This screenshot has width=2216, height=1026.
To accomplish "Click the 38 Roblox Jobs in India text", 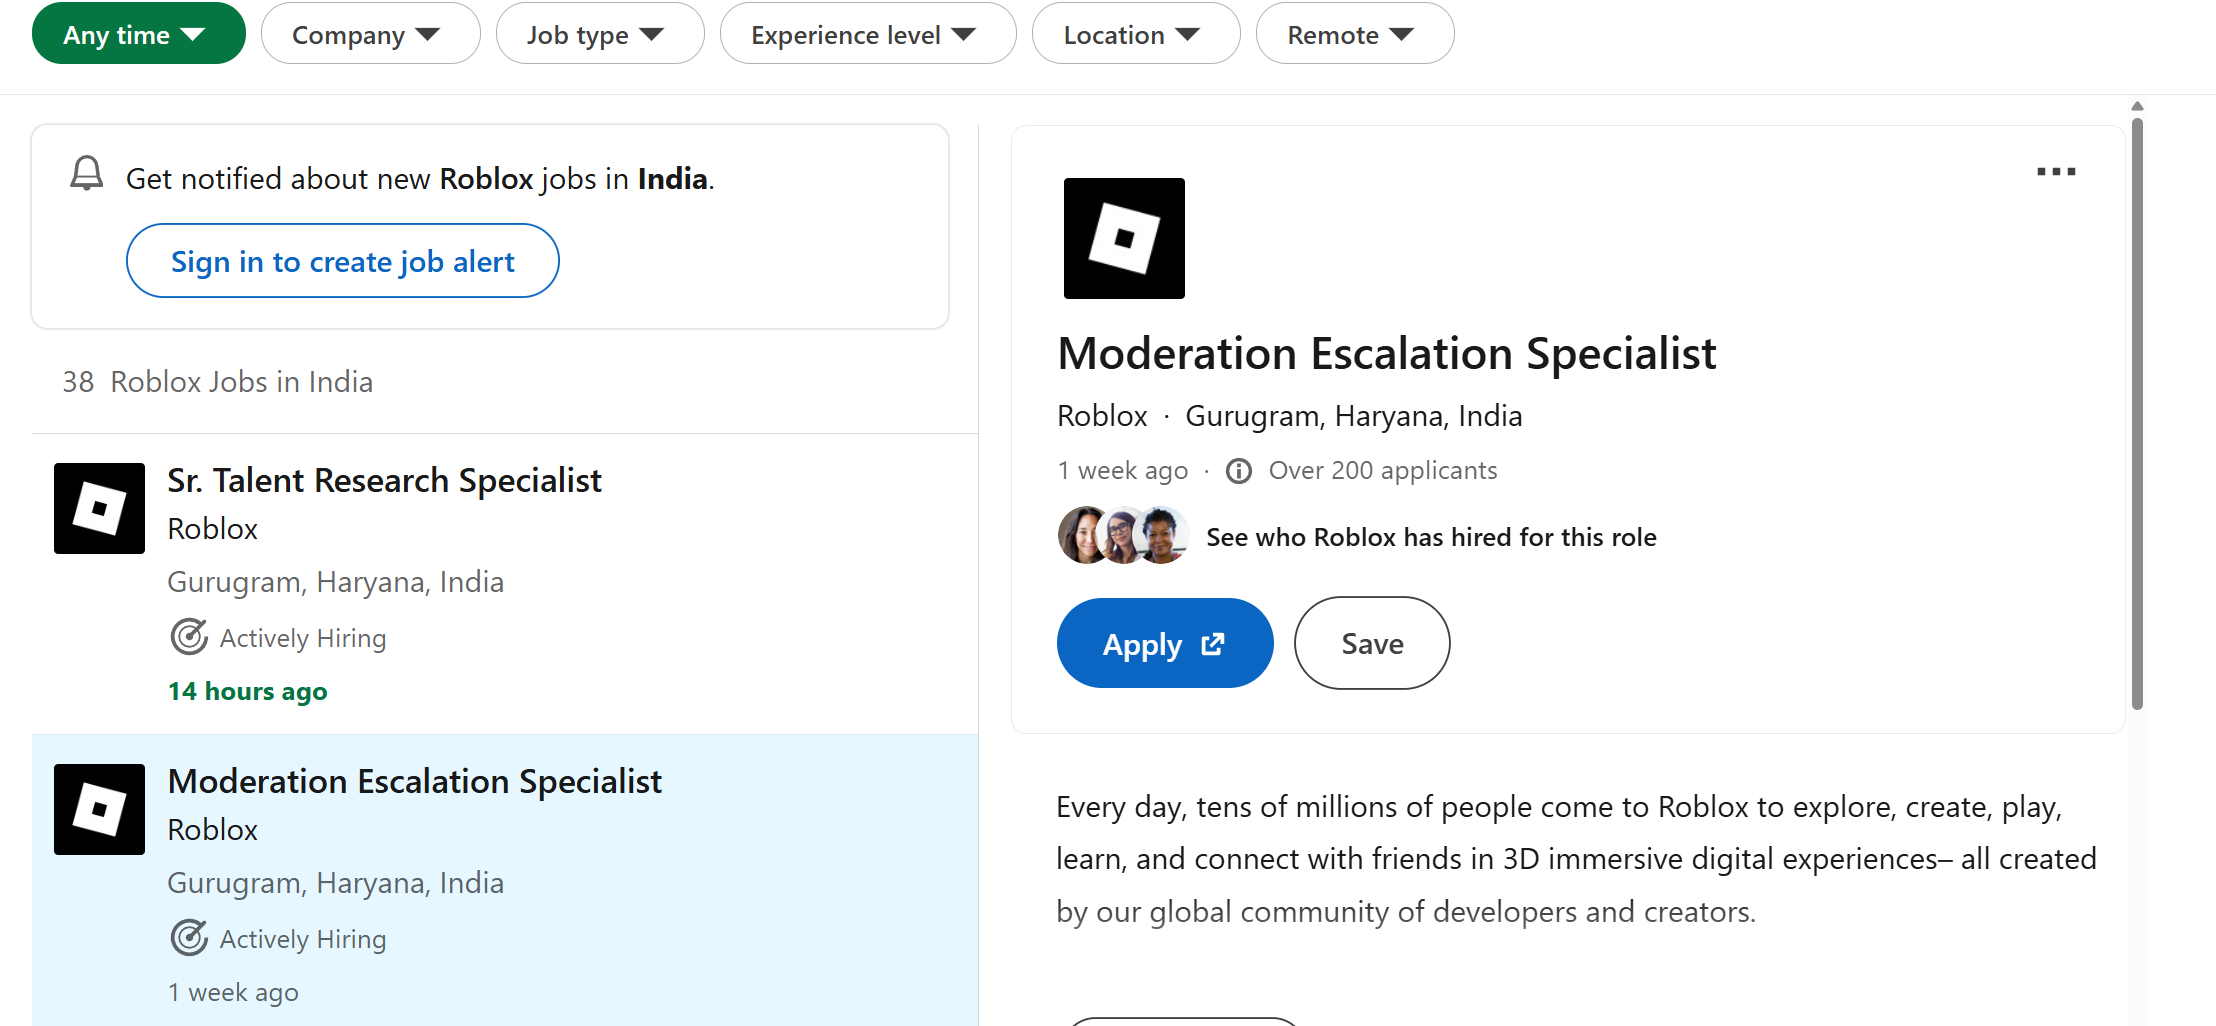I will click(217, 382).
